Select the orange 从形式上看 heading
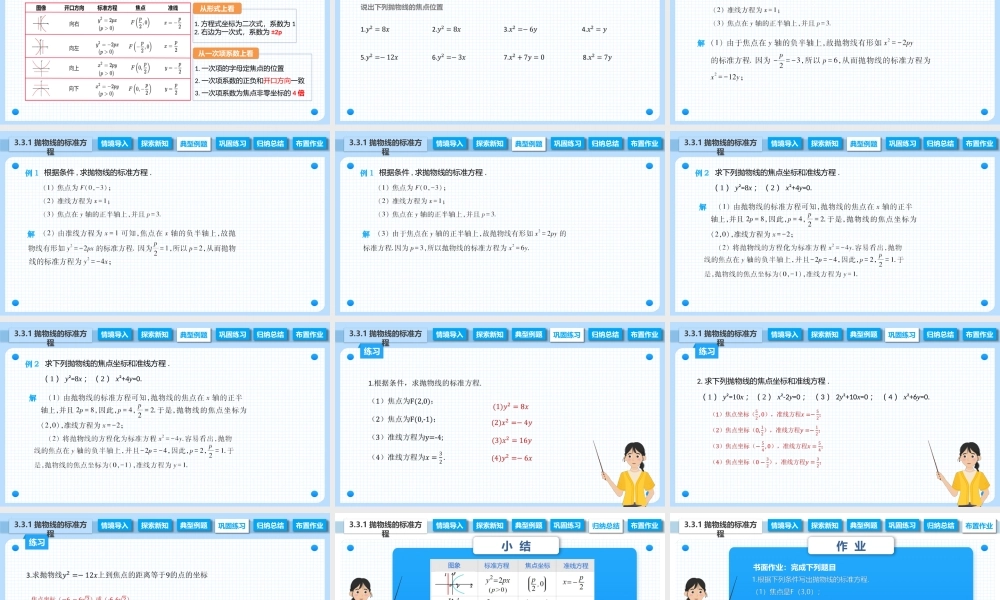The image size is (1000, 600). (217, 9)
